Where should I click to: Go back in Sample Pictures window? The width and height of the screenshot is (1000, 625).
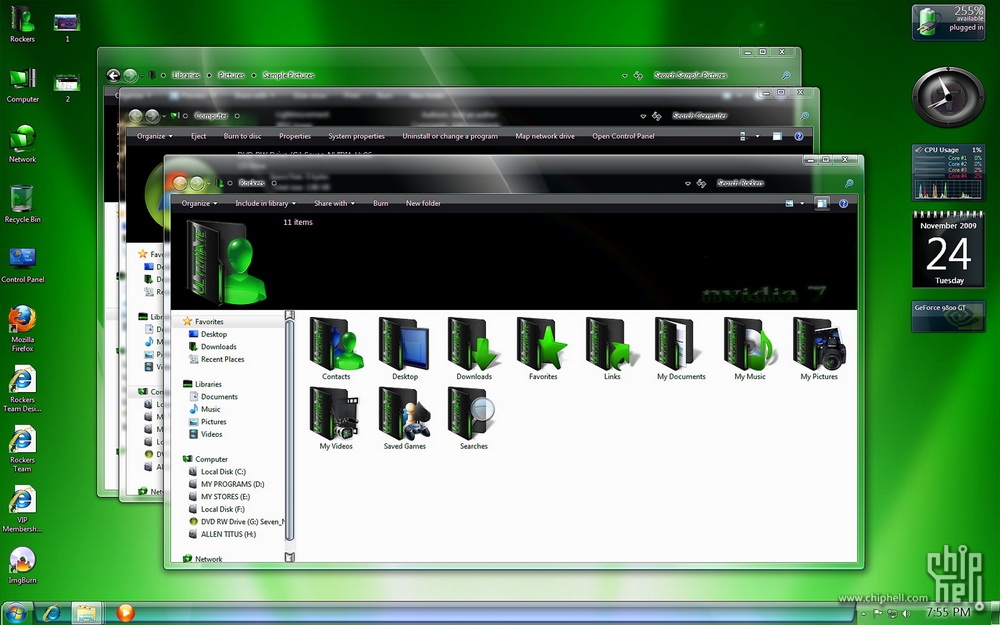(x=114, y=76)
